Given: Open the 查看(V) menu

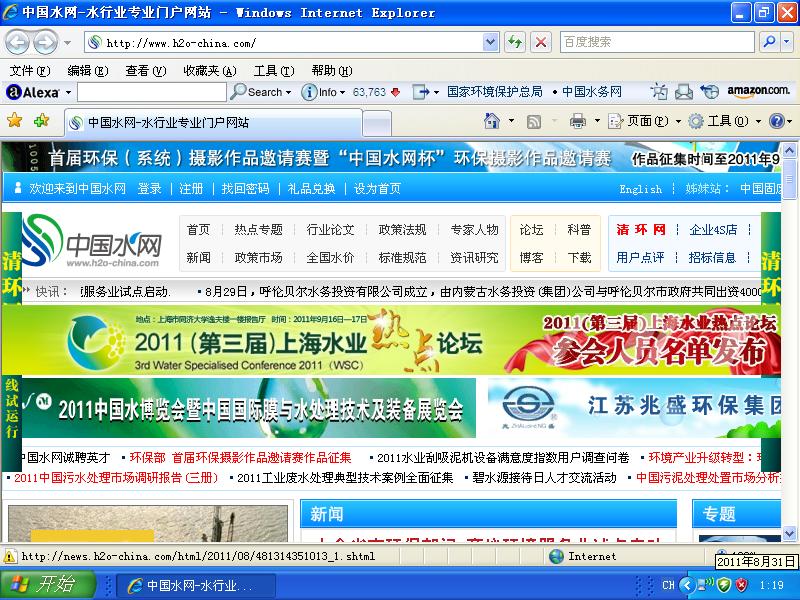Looking at the screenshot, I should [x=146, y=70].
